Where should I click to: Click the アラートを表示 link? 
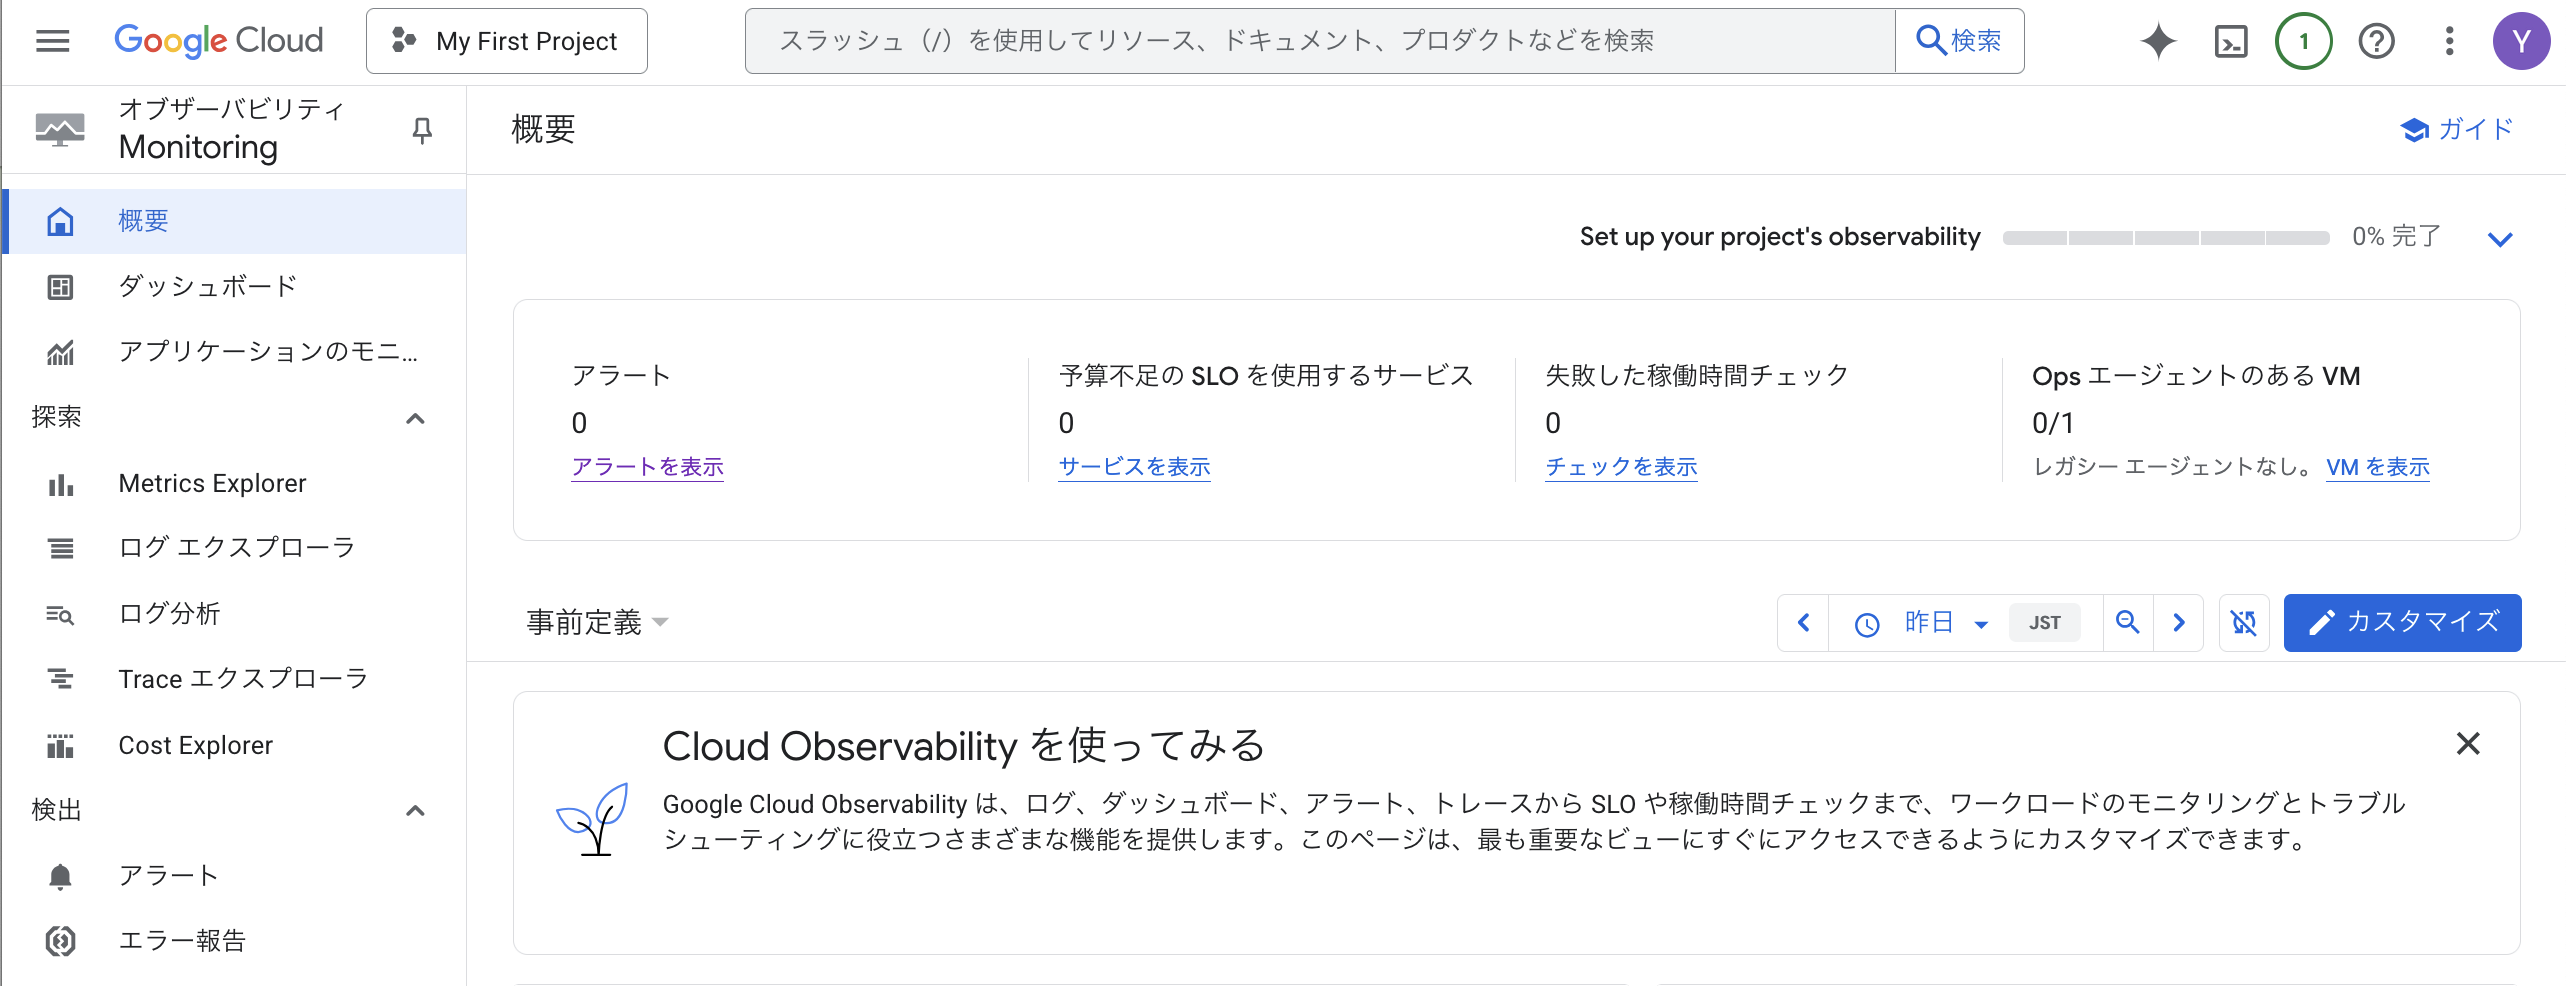pos(647,466)
